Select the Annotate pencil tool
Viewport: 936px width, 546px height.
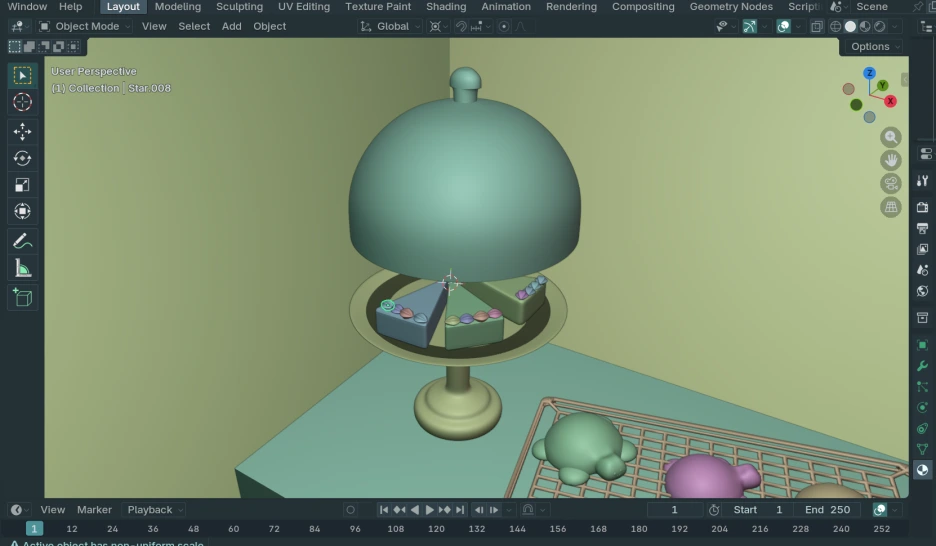tap(23, 241)
